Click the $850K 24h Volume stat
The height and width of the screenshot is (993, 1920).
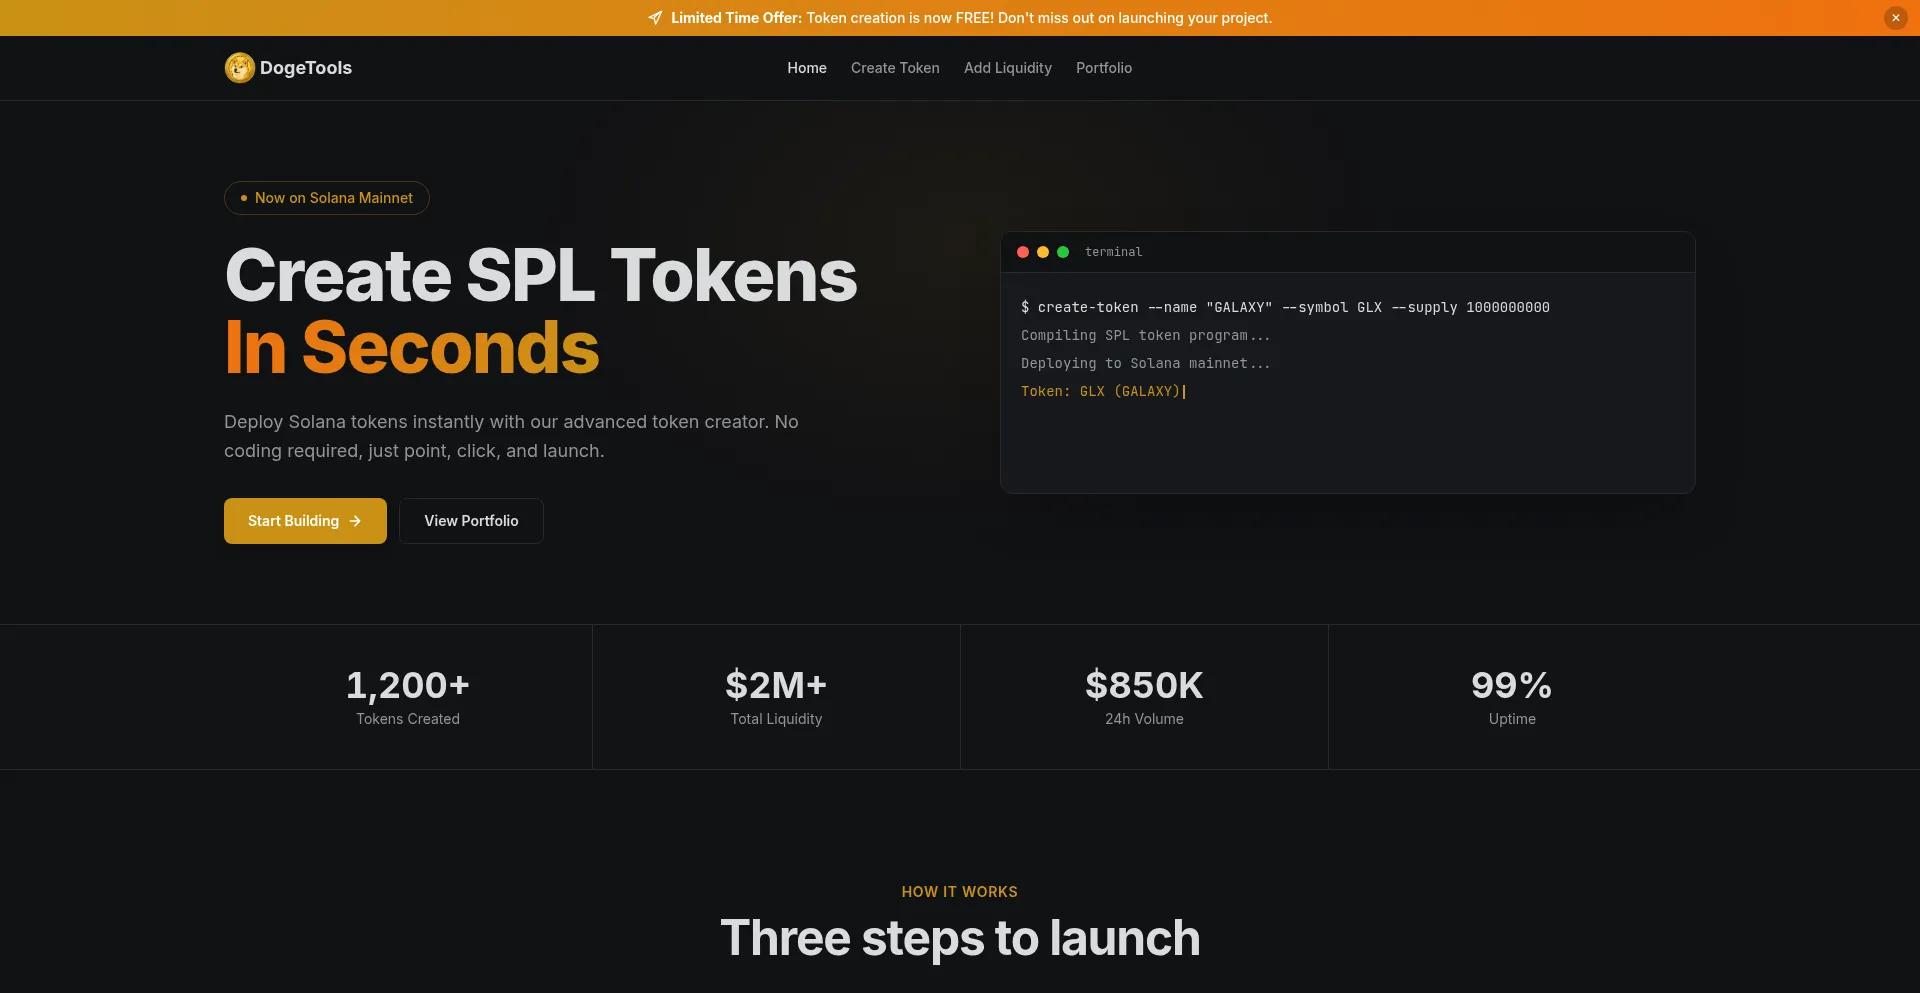tap(1144, 697)
